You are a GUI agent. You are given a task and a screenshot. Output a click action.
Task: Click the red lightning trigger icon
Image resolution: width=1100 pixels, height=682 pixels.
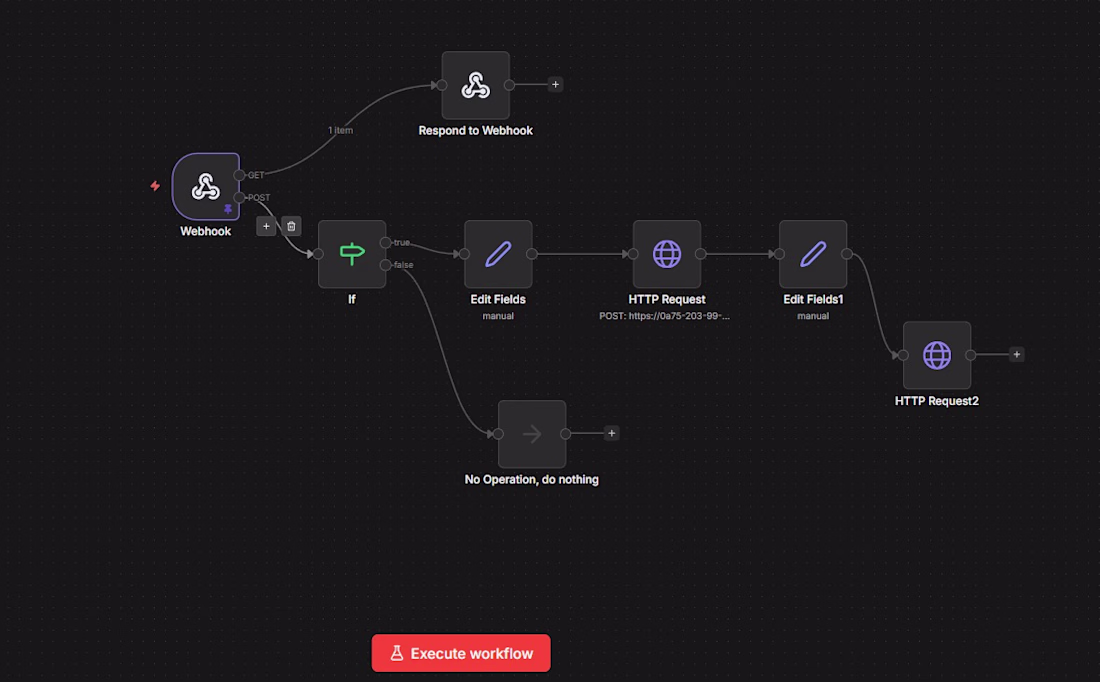tap(155, 186)
